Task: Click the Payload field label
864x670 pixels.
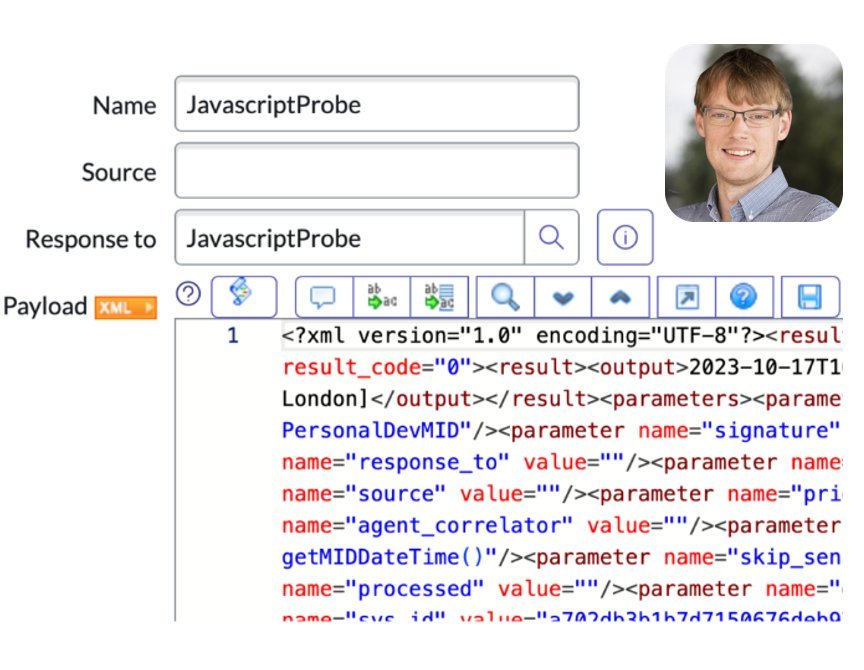Action: 46,307
